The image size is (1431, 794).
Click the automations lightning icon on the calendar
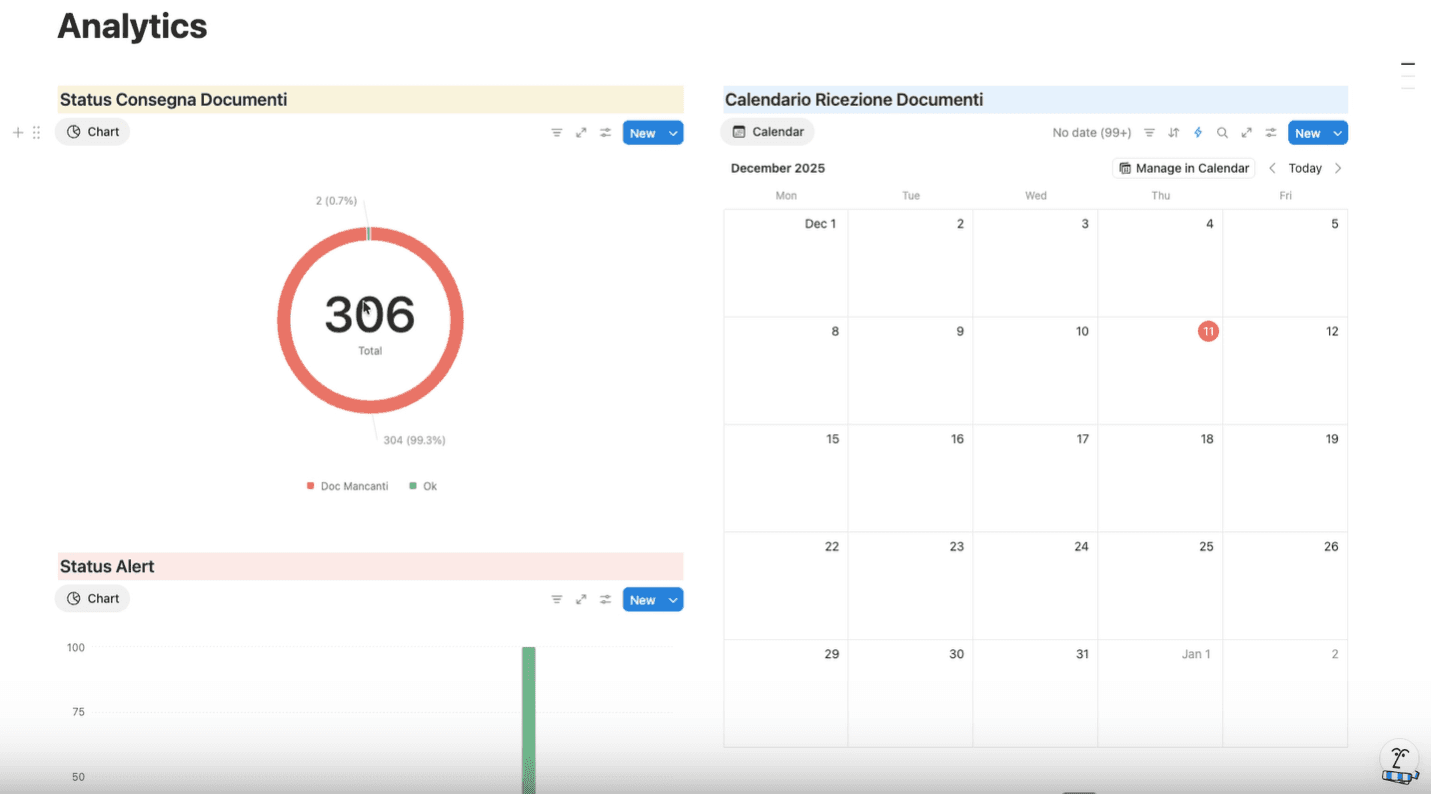pyautogui.click(x=1197, y=132)
